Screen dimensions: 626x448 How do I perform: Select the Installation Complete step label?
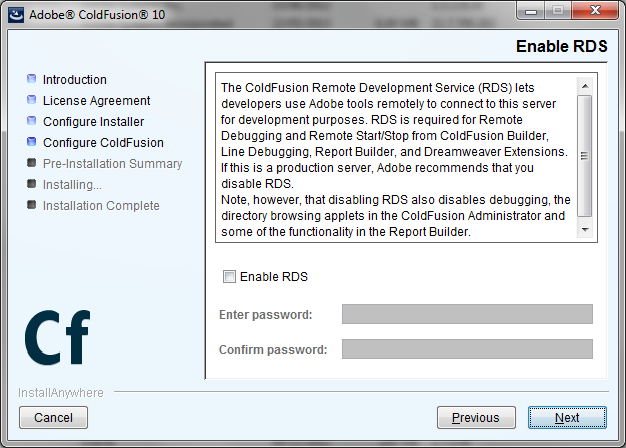tap(101, 206)
